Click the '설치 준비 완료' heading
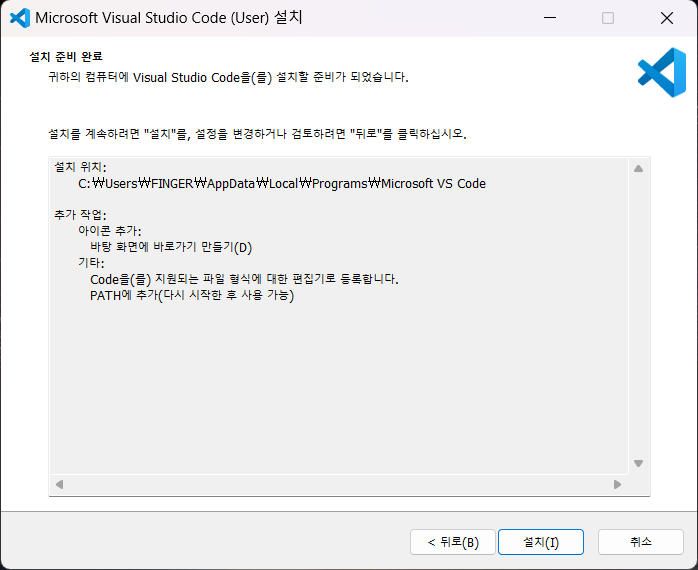The height and width of the screenshot is (570, 698). point(66,57)
